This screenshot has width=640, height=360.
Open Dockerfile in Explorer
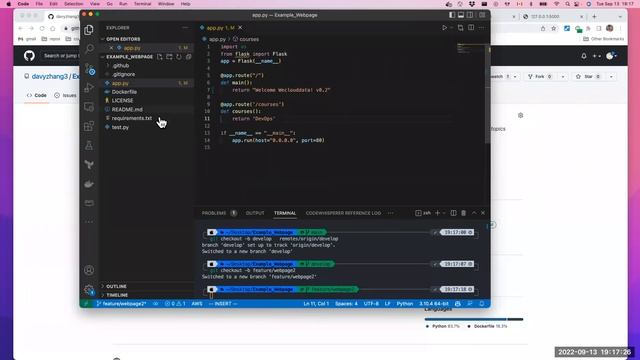coord(124,92)
